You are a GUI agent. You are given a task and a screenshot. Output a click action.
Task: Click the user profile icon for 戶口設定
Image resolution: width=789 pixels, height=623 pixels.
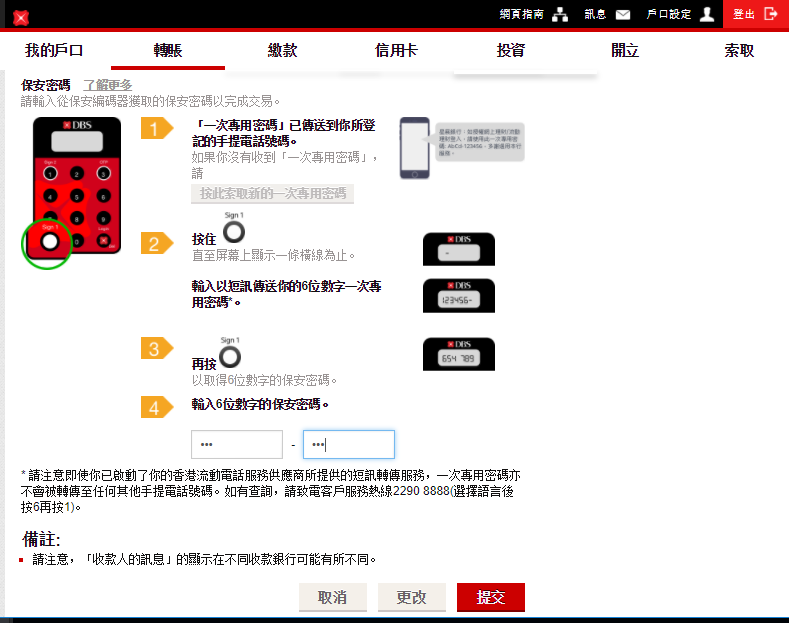point(707,14)
